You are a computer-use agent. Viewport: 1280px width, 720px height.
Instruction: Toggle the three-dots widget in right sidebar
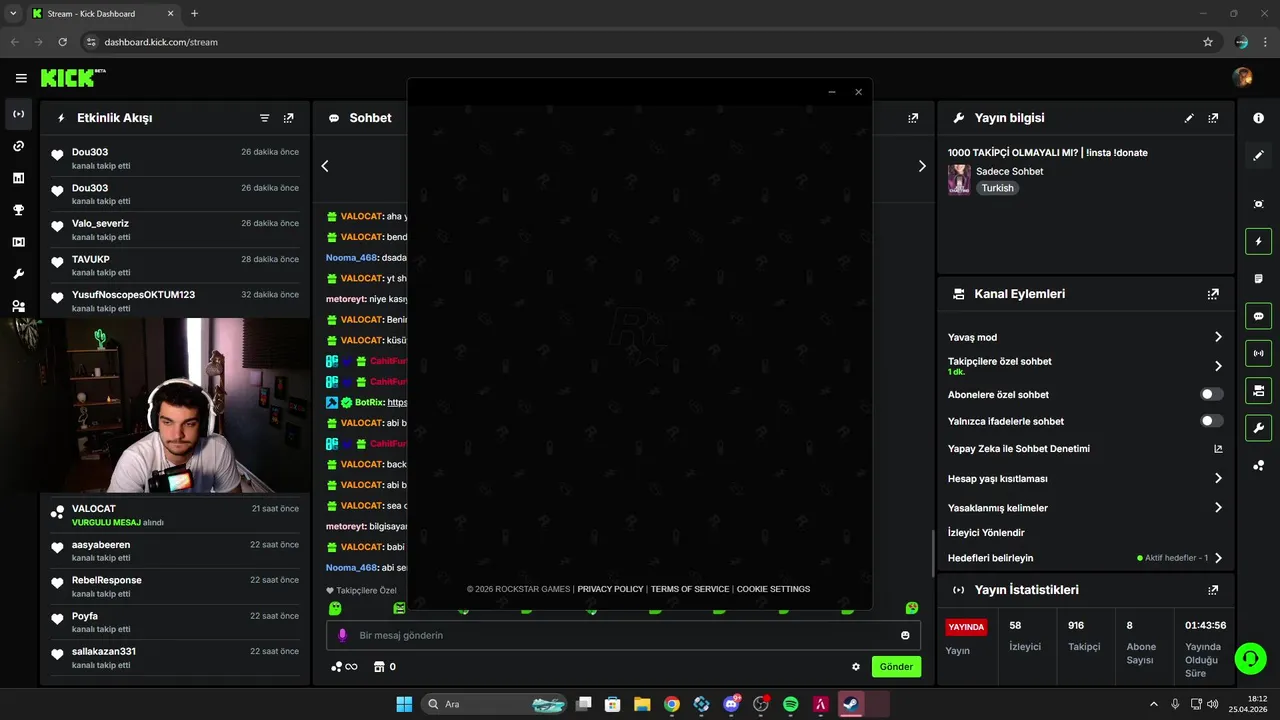1258,465
